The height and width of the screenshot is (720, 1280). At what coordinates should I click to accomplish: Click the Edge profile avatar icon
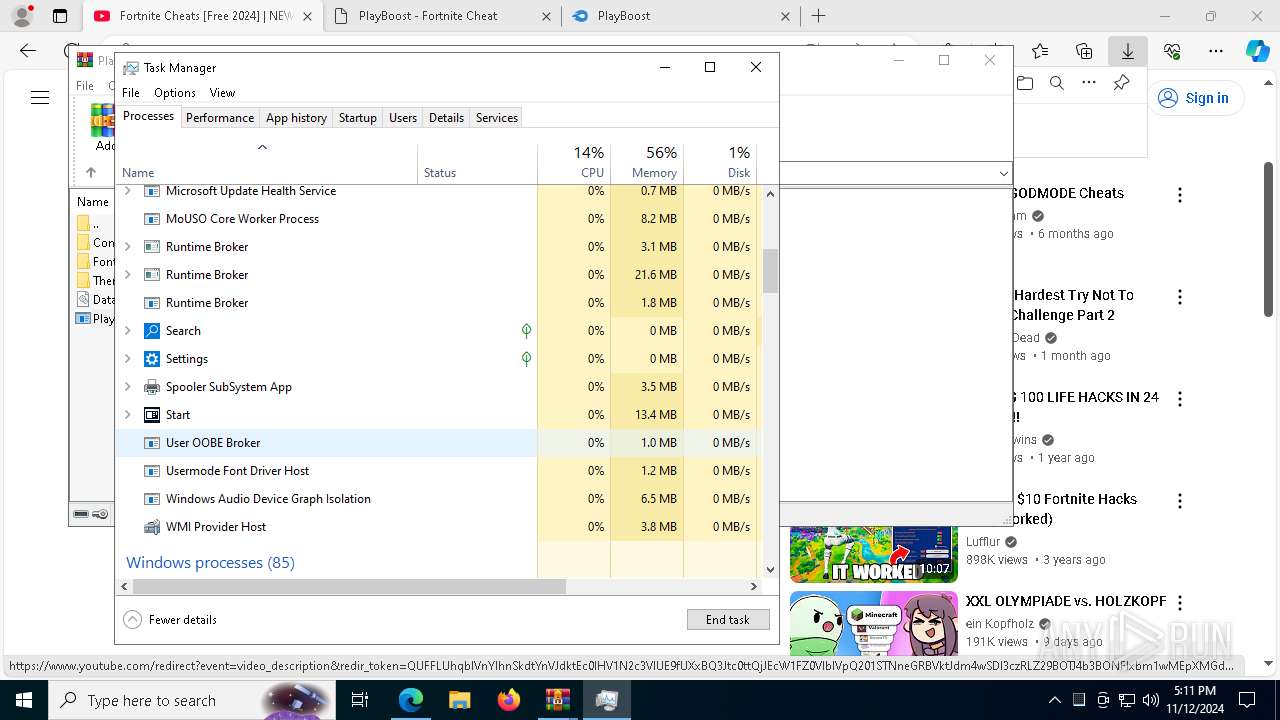click(x=21, y=16)
